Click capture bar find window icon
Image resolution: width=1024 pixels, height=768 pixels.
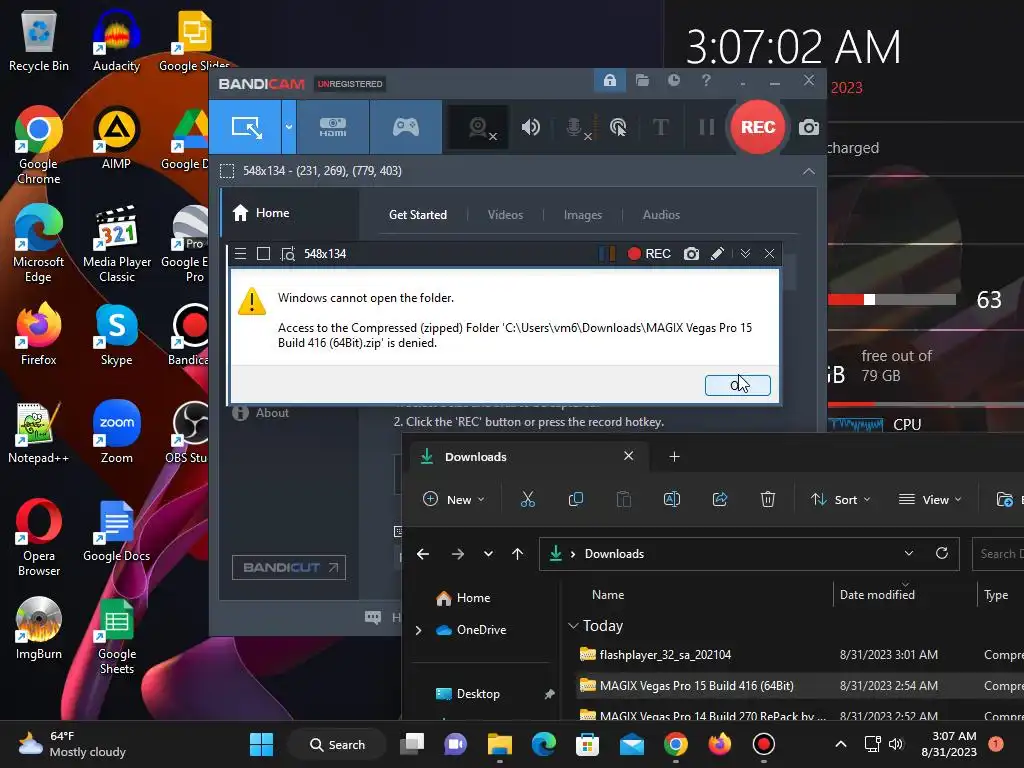click(x=288, y=253)
